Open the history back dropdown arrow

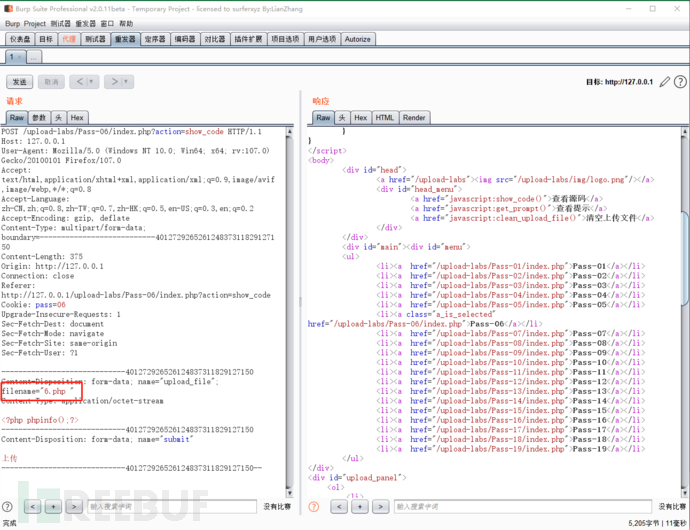[92, 82]
